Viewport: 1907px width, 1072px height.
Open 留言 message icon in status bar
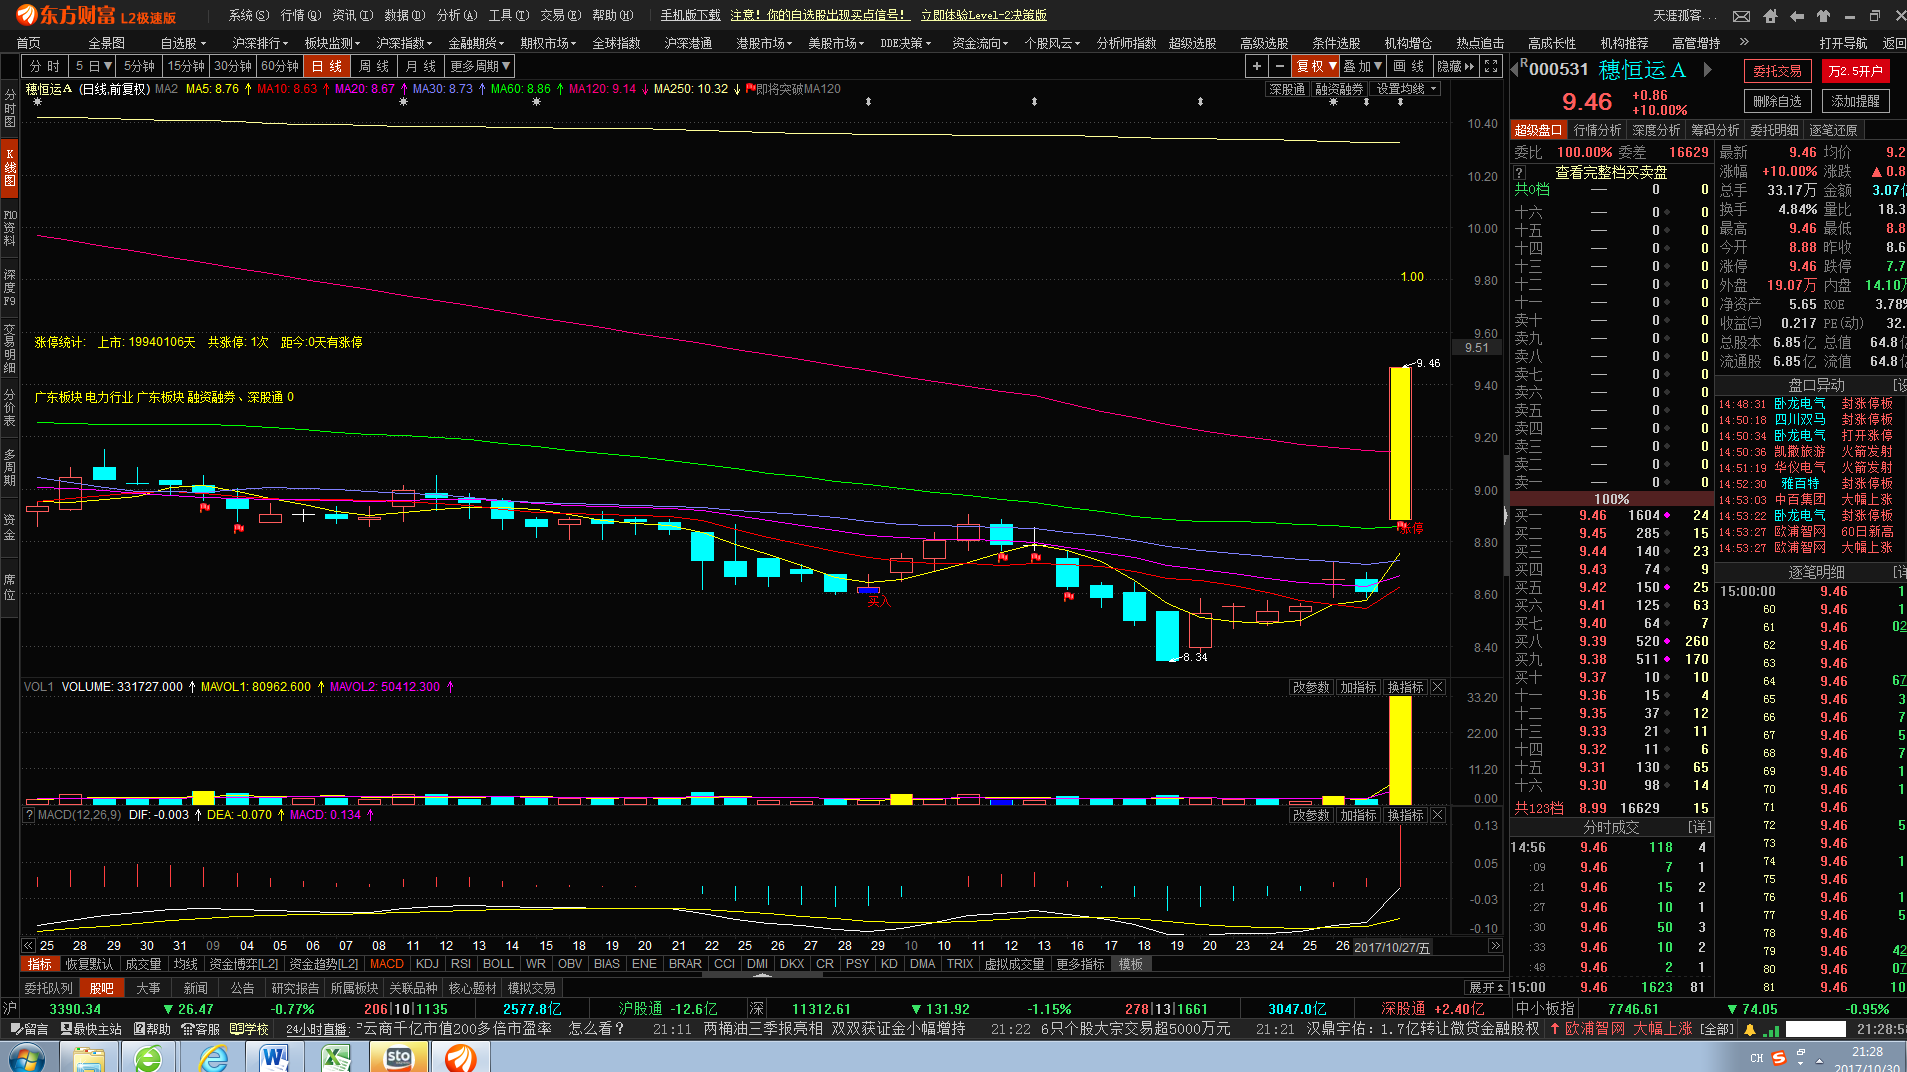[x=29, y=1028]
